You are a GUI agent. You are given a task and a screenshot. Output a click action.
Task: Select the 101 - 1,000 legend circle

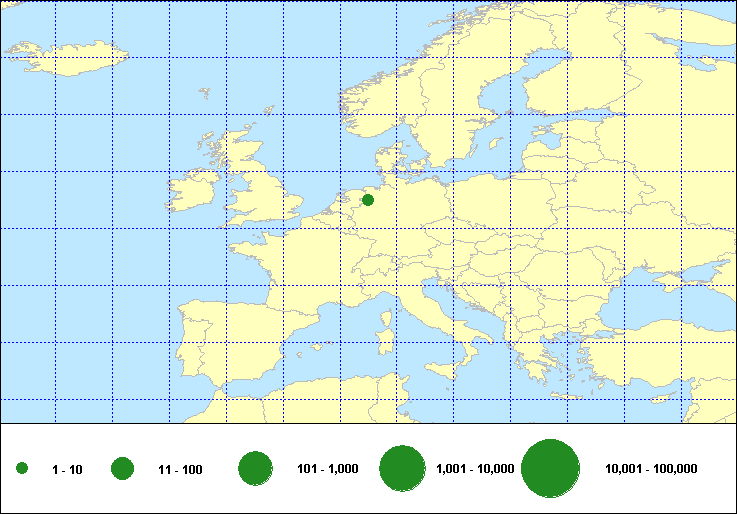[256, 469]
